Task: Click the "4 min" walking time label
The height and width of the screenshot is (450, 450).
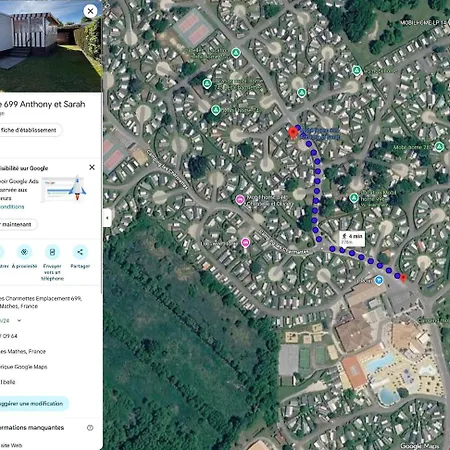Action: (x=352, y=238)
